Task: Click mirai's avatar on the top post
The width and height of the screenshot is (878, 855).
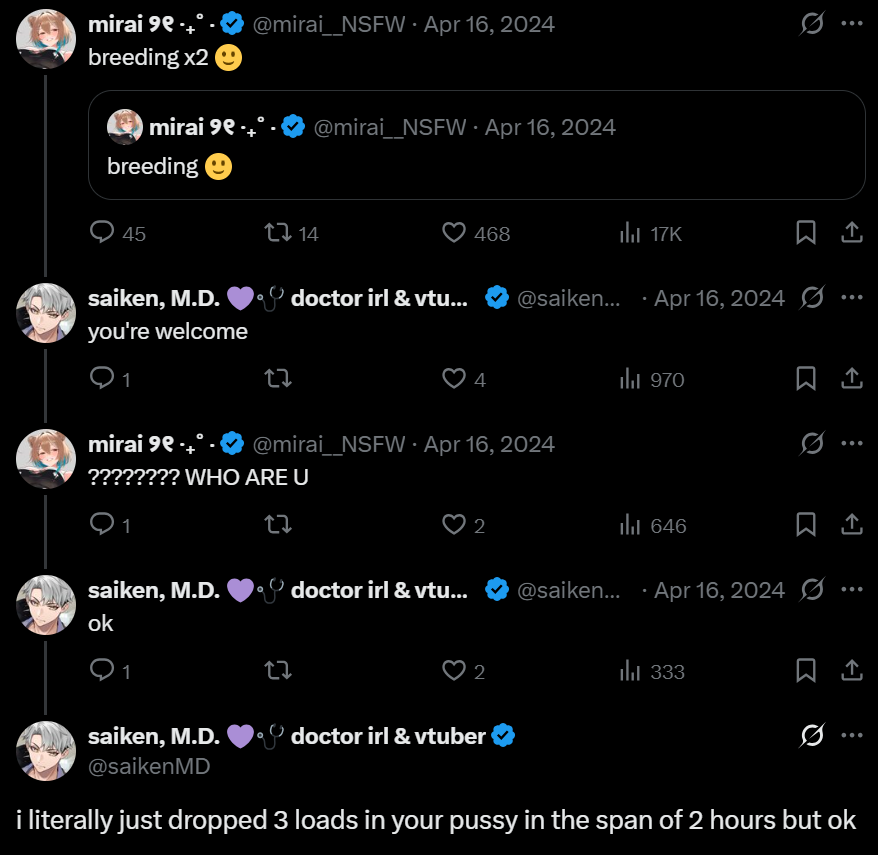Action: [x=46, y=38]
